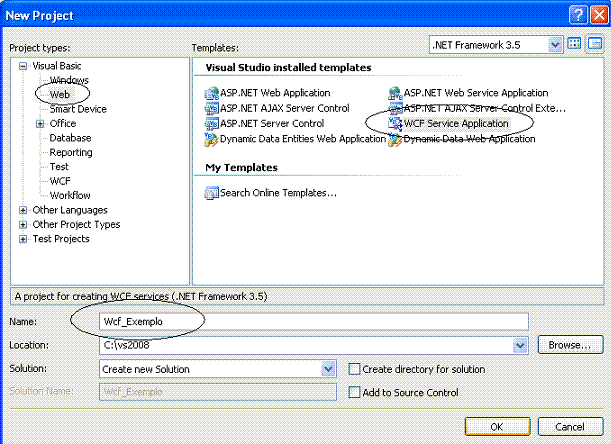Select the WCF project type
This screenshot has width=611, height=444.
(60, 181)
